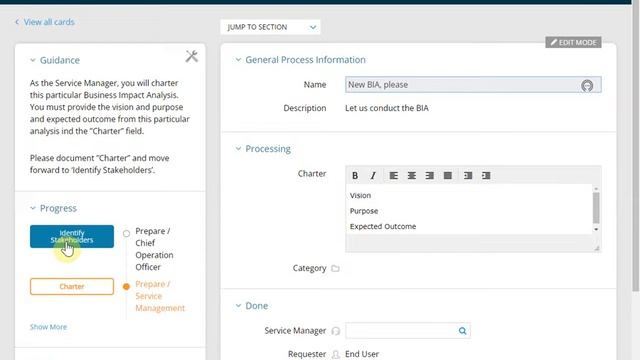
Task: Click the 'Purpose' line in Charter
Action: pyautogui.click(x=364, y=211)
